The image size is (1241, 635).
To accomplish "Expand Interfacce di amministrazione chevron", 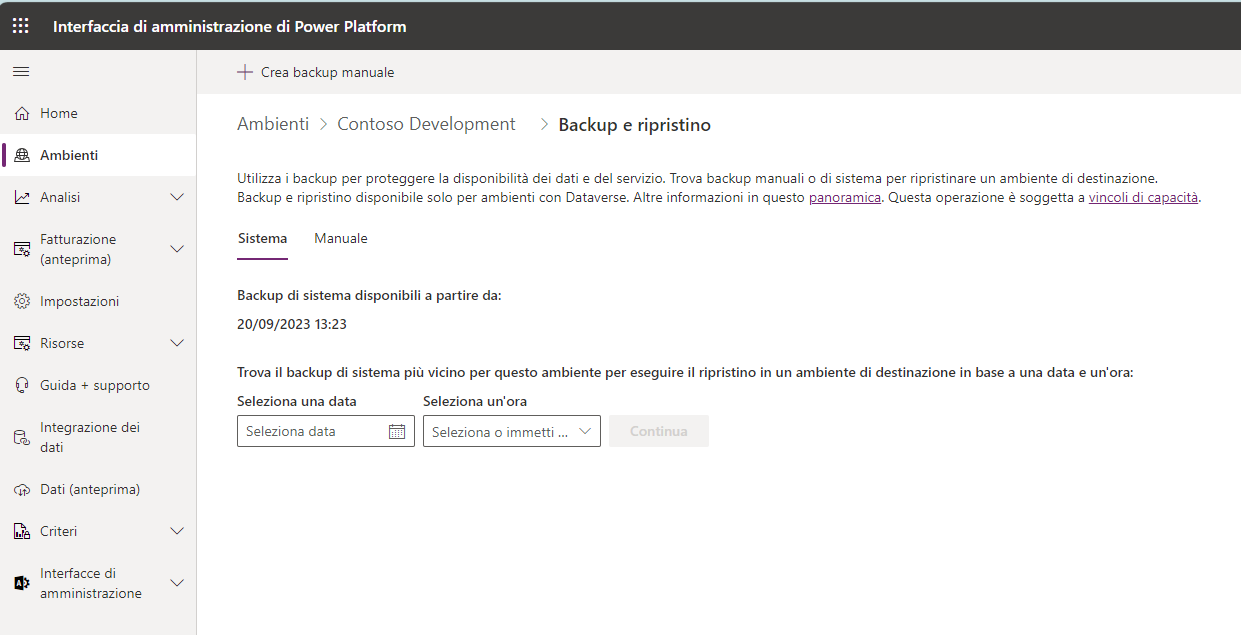I will click(x=177, y=583).
